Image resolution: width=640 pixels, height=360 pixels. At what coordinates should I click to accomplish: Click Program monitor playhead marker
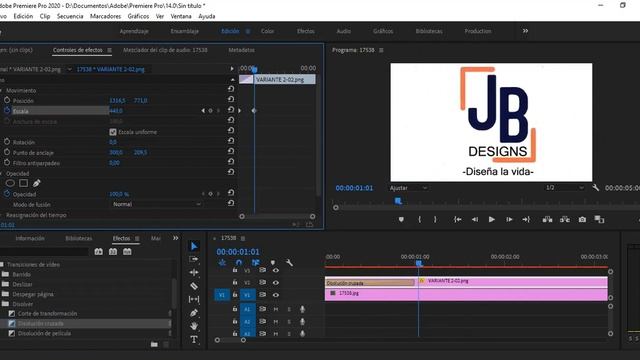pyautogui.click(x=398, y=201)
